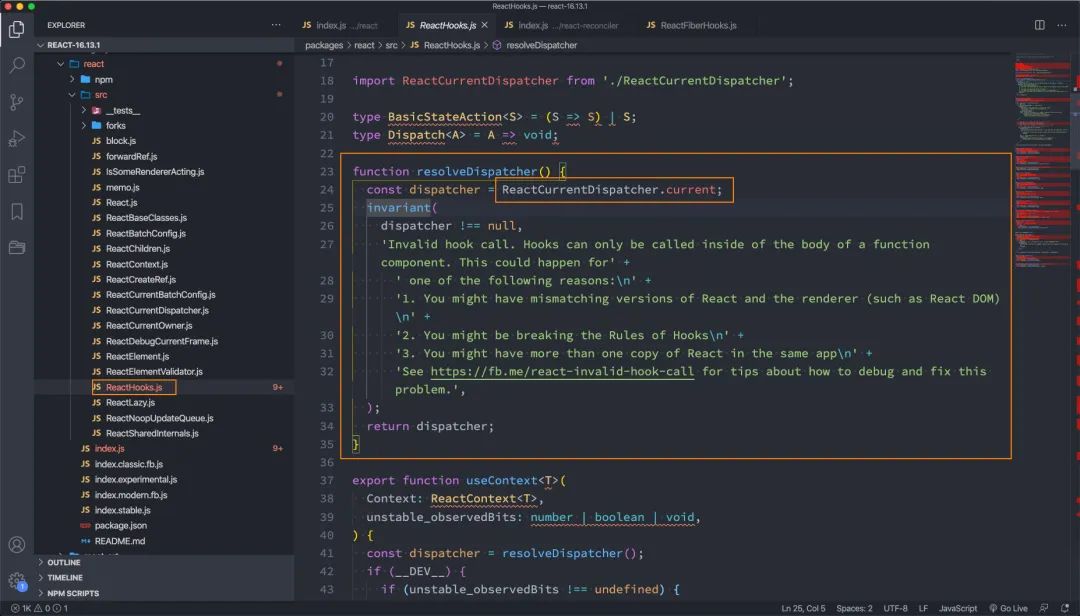Open the Explorer view in activity bar
The image size is (1080, 616).
(x=17, y=29)
